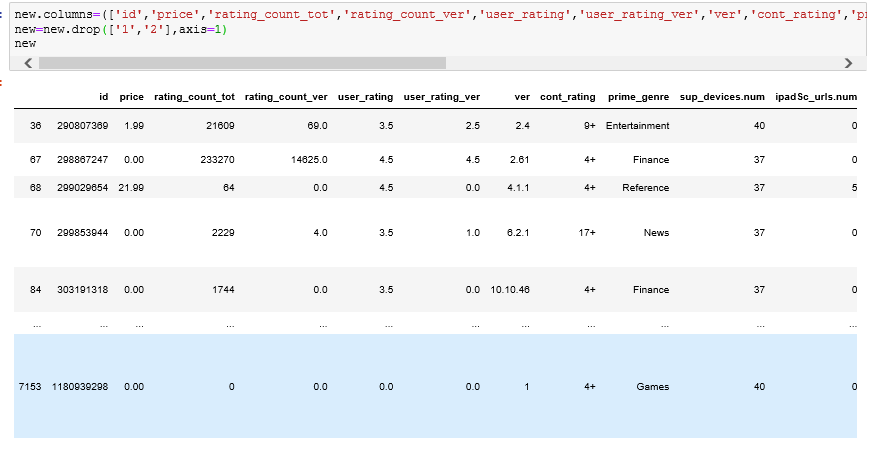Click the rating_count_tot column header
The width and height of the screenshot is (869, 456).
[x=194, y=97]
